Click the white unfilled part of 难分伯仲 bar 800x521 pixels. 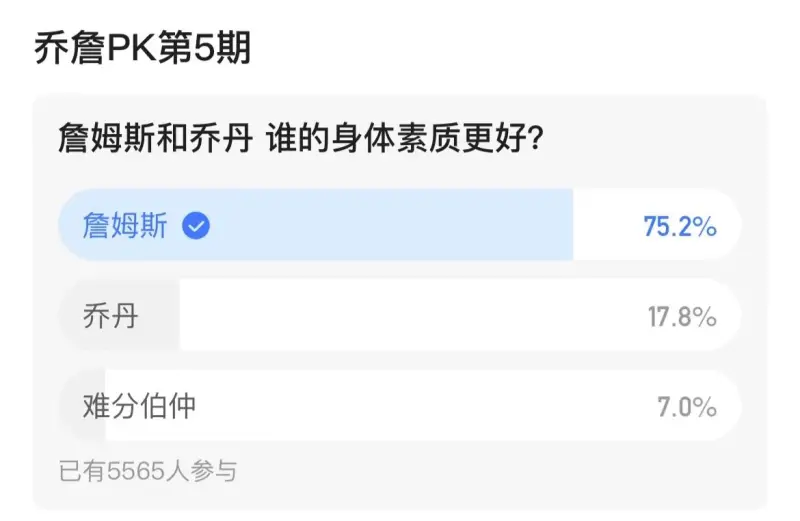point(423,406)
